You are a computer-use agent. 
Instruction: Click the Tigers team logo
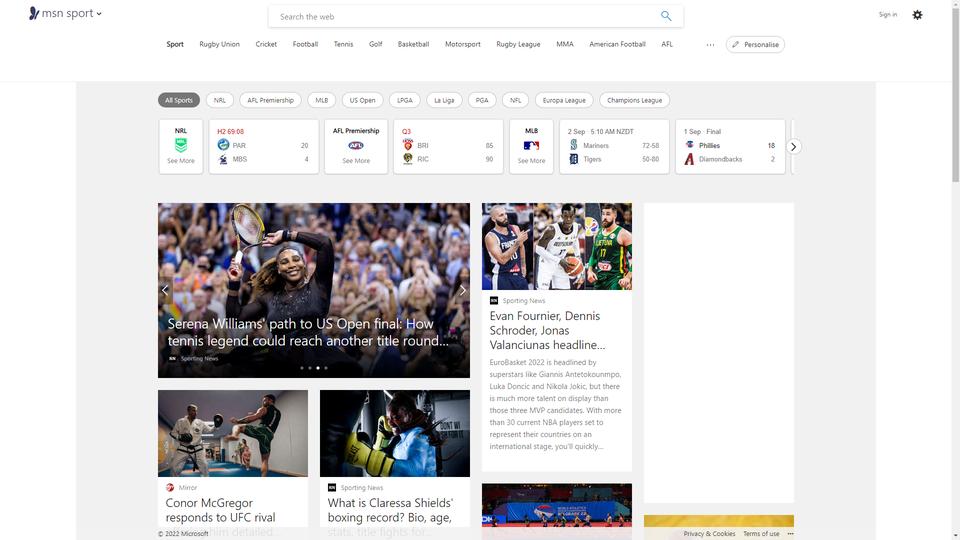pos(574,159)
